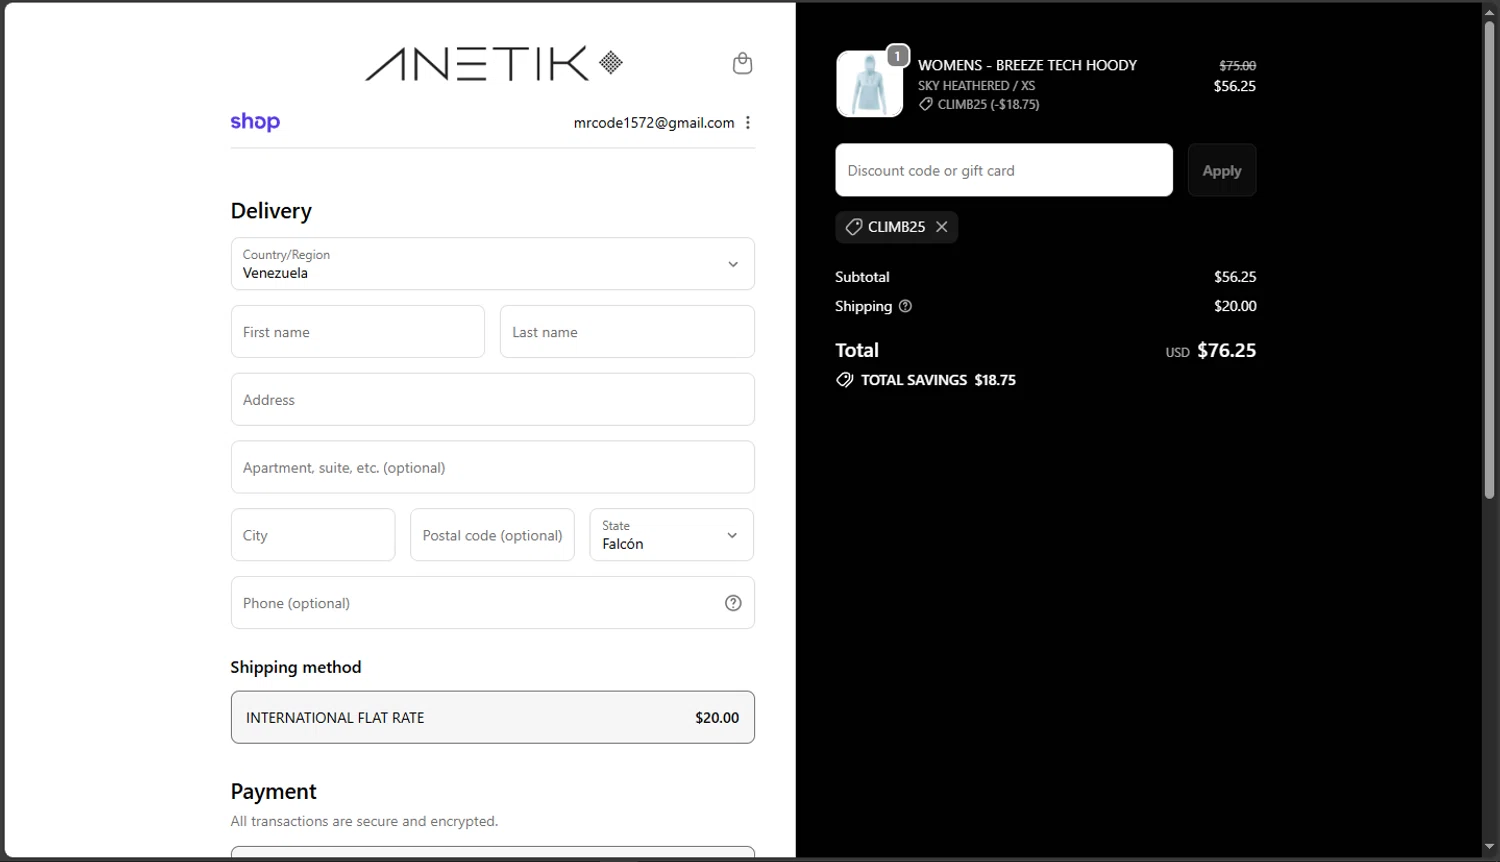Click the Breeze Tech Hoody product thumbnail
Image resolution: width=1500 pixels, height=862 pixels.
869,84
